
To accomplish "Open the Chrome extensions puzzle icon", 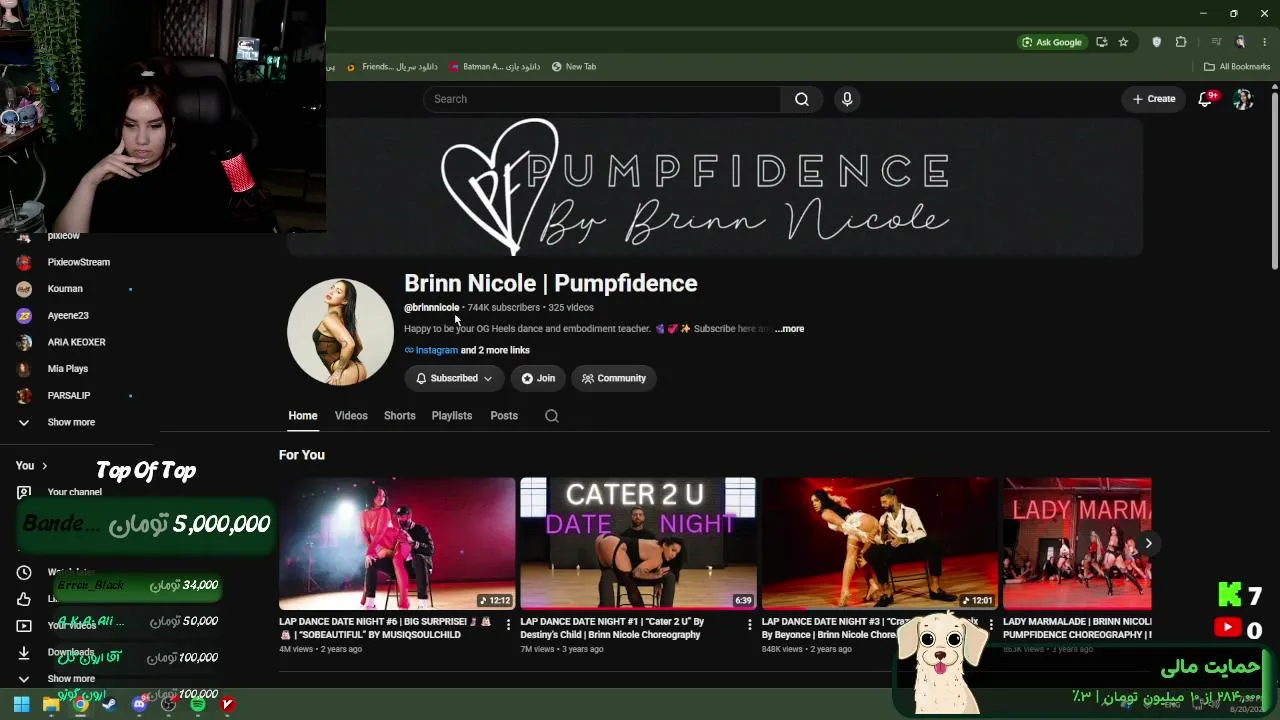I will coord(1181,42).
